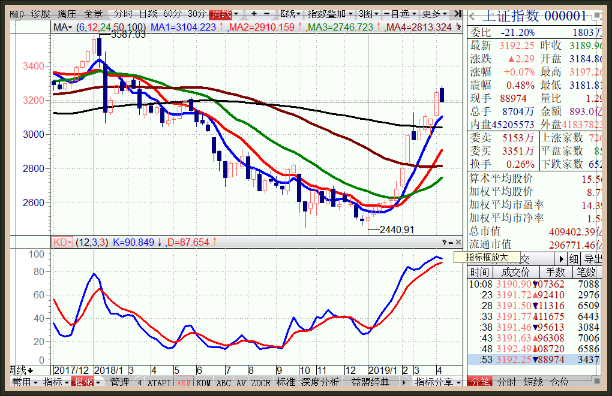Open 管理 management in bottom bar
The height and width of the screenshot is (396, 612).
click(x=119, y=382)
